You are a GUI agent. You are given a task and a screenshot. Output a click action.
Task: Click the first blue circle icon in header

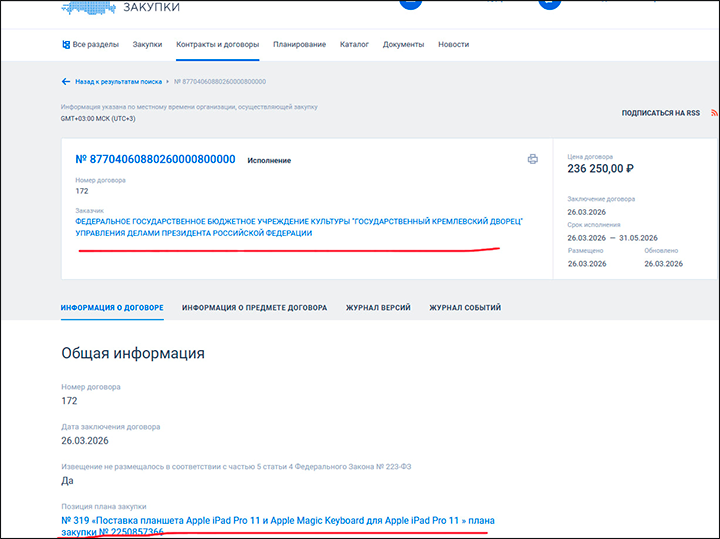coord(410,3)
